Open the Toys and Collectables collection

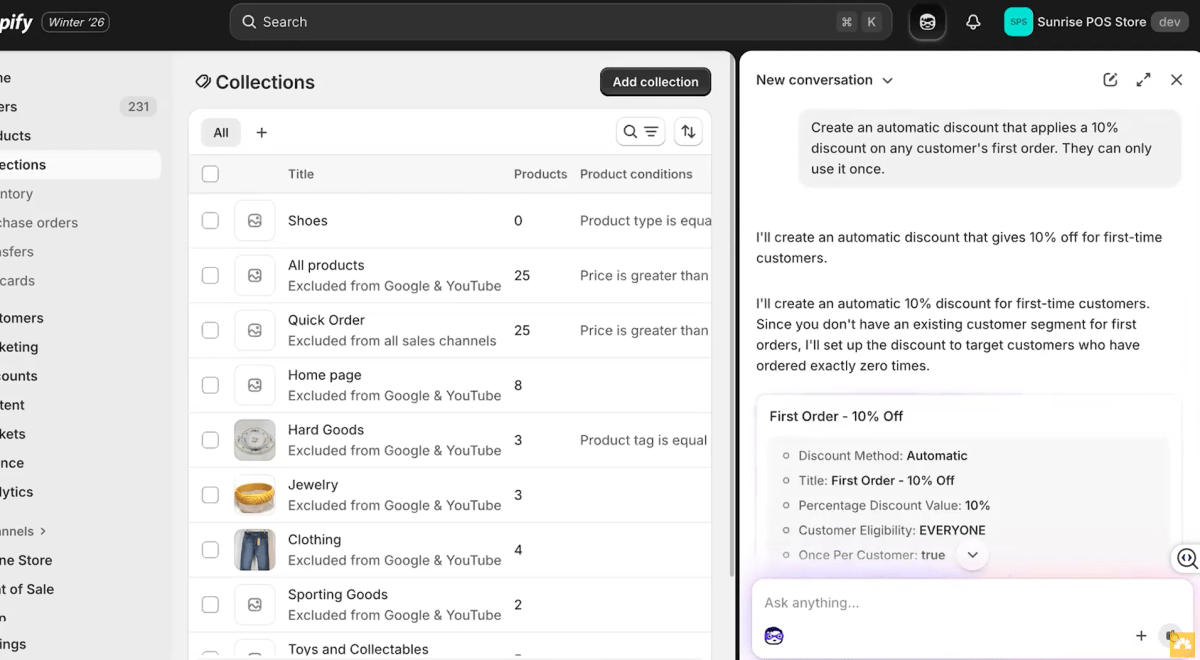pyautogui.click(x=358, y=649)
